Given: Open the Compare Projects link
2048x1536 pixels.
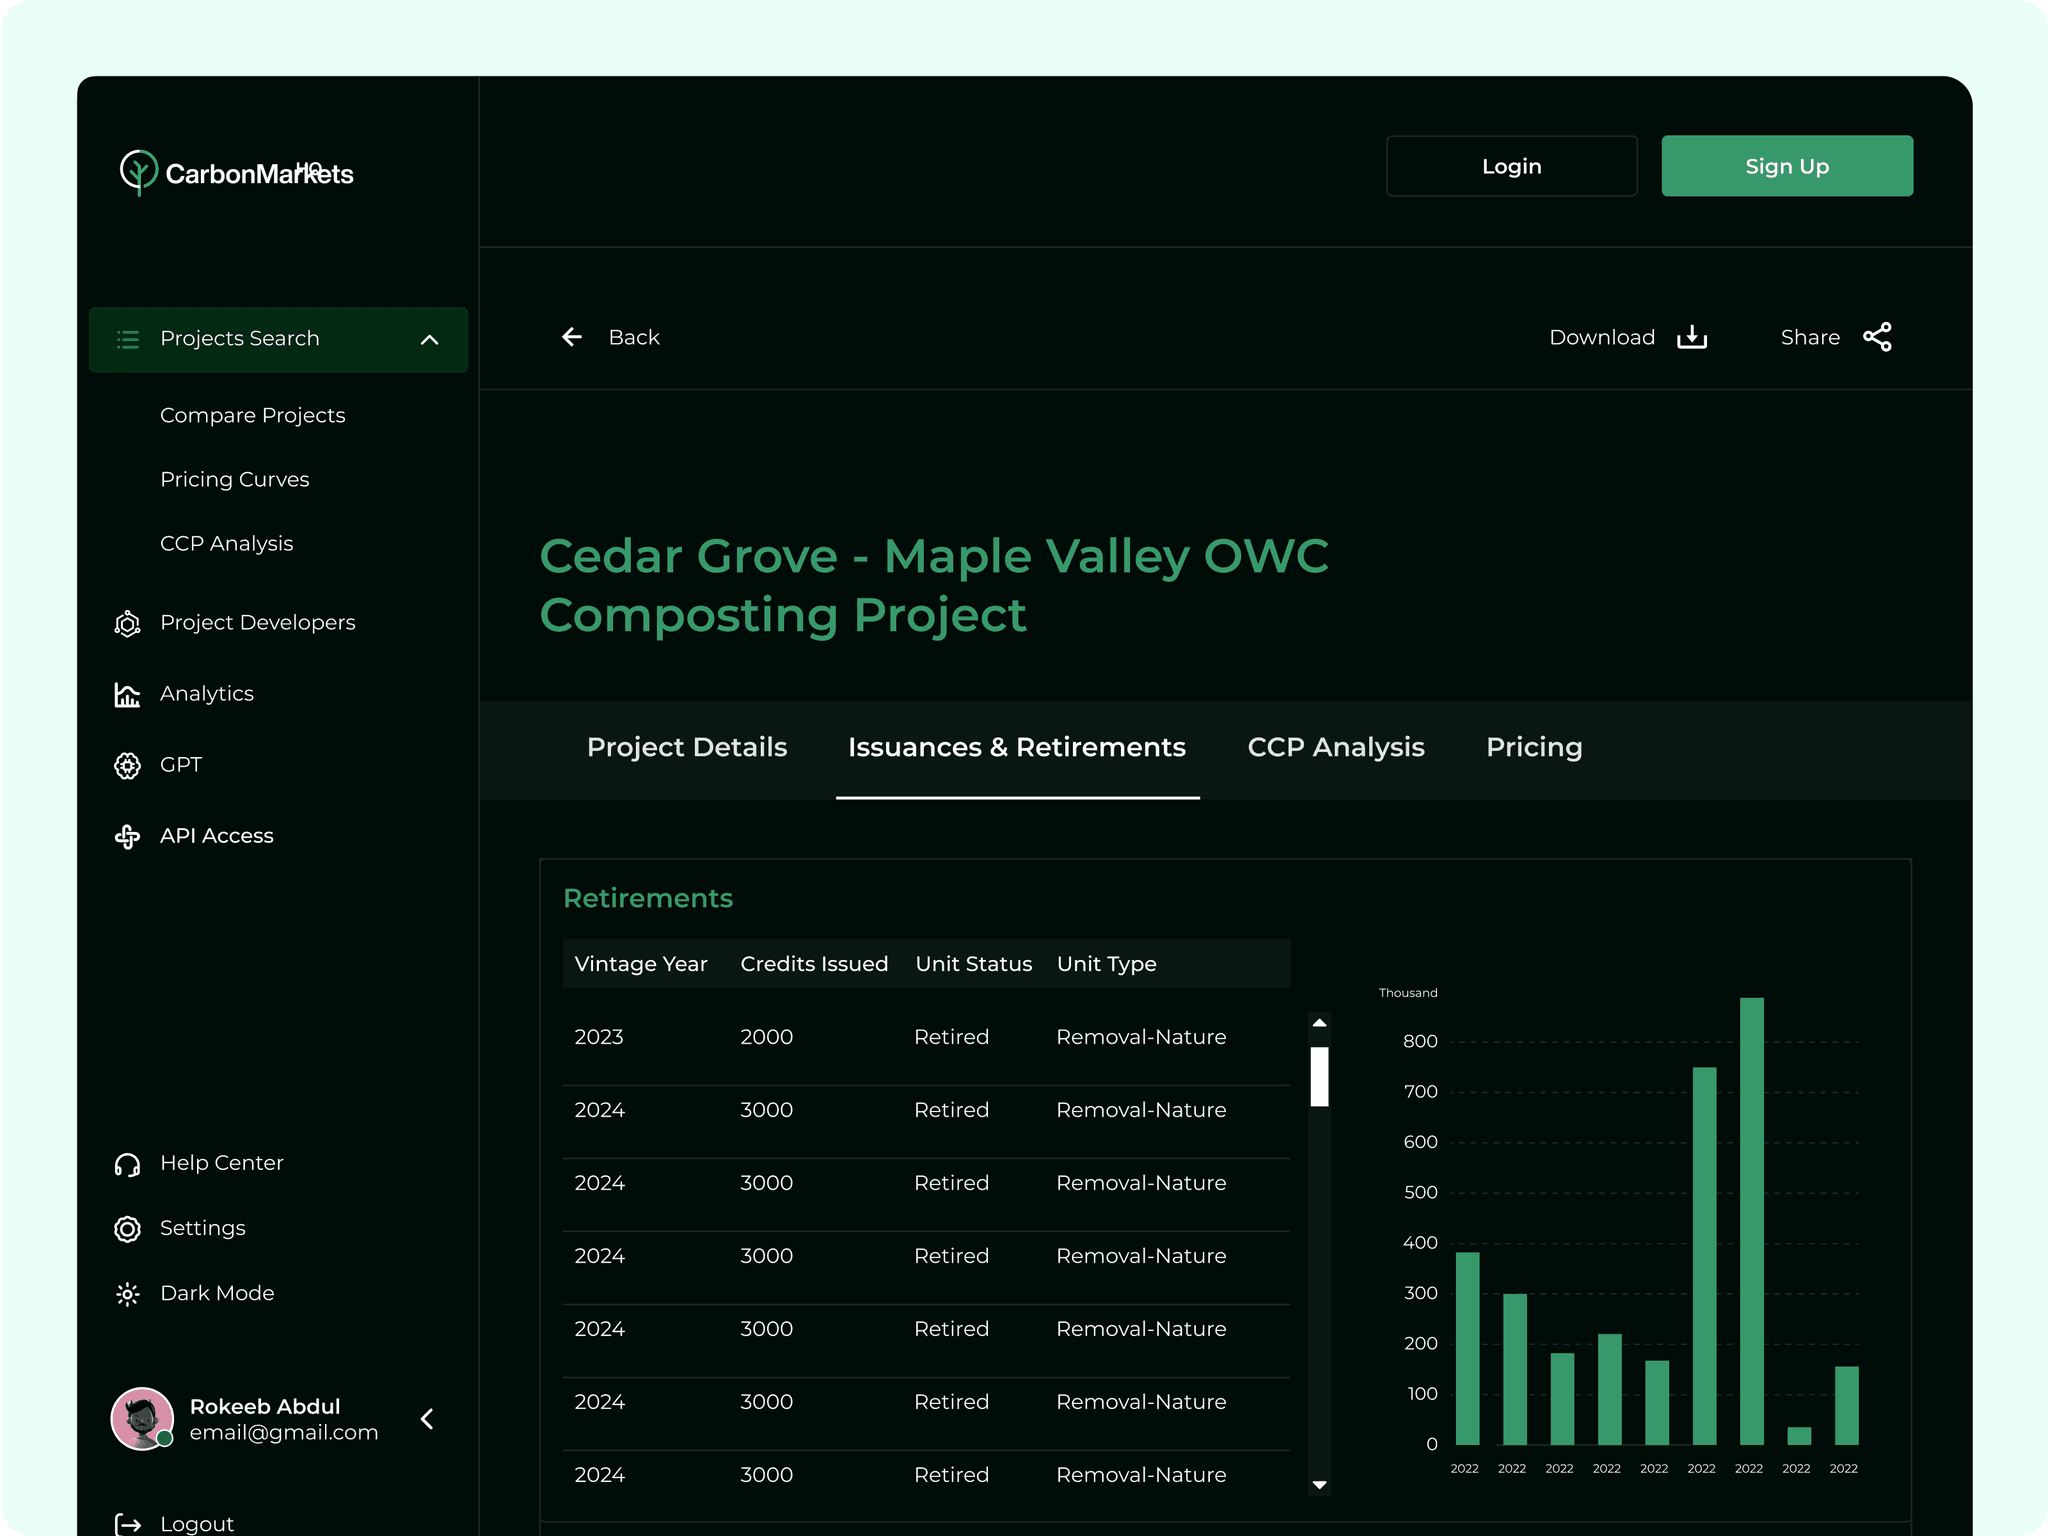Looking at the screenshot, I should coord(252,415).
